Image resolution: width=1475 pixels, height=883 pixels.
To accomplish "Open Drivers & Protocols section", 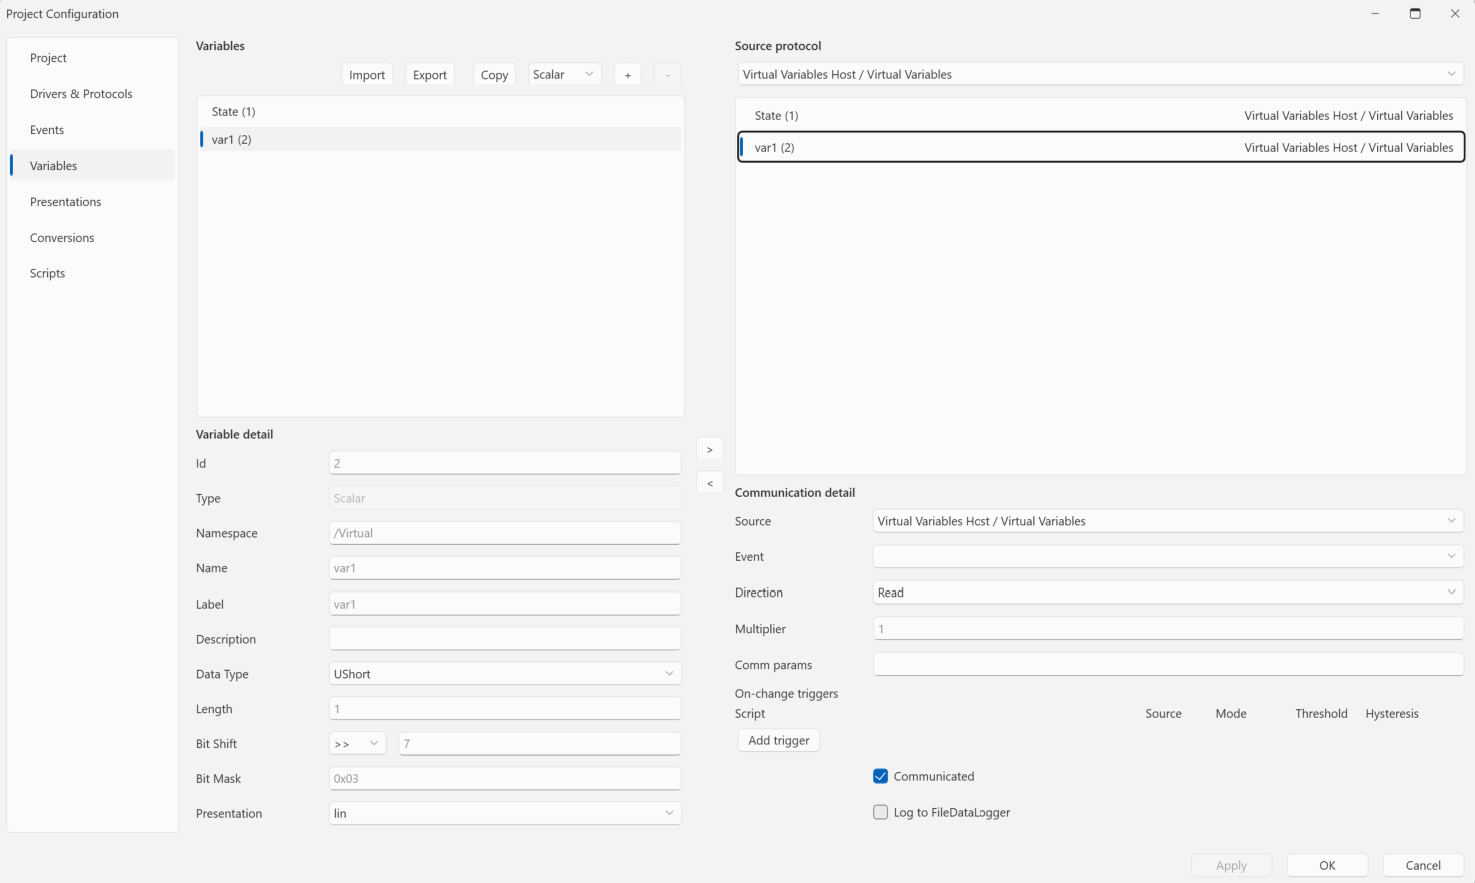I will pos(92,94).
